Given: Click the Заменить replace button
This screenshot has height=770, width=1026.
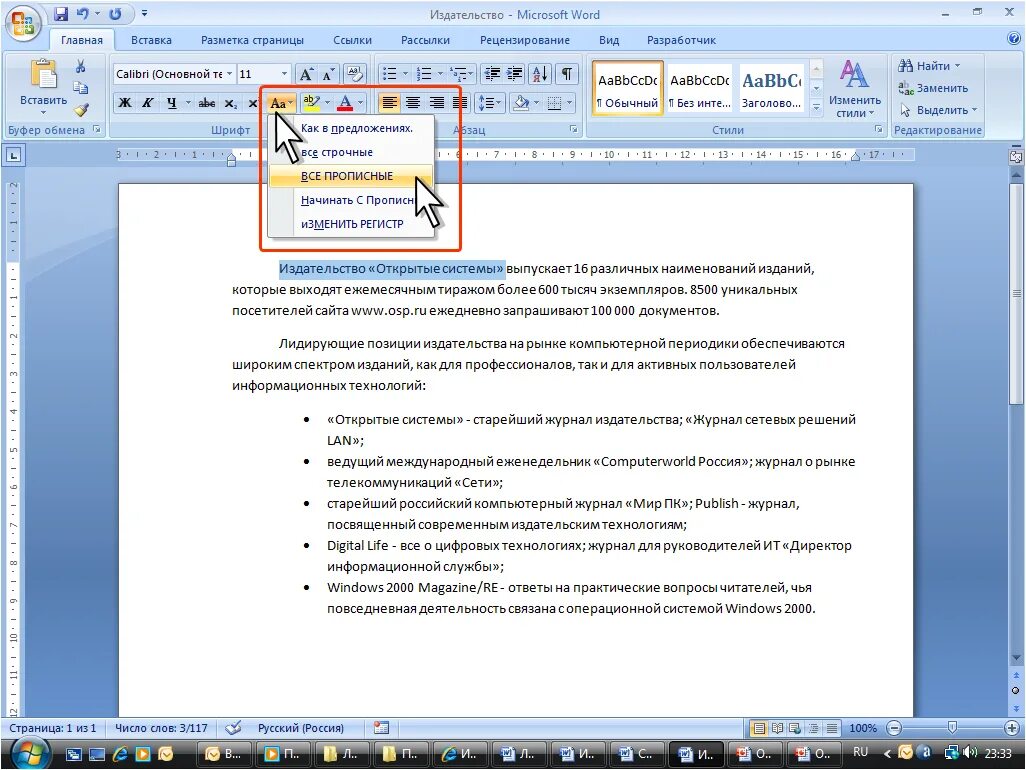Looking at the screenshot, I should [933, 88].
